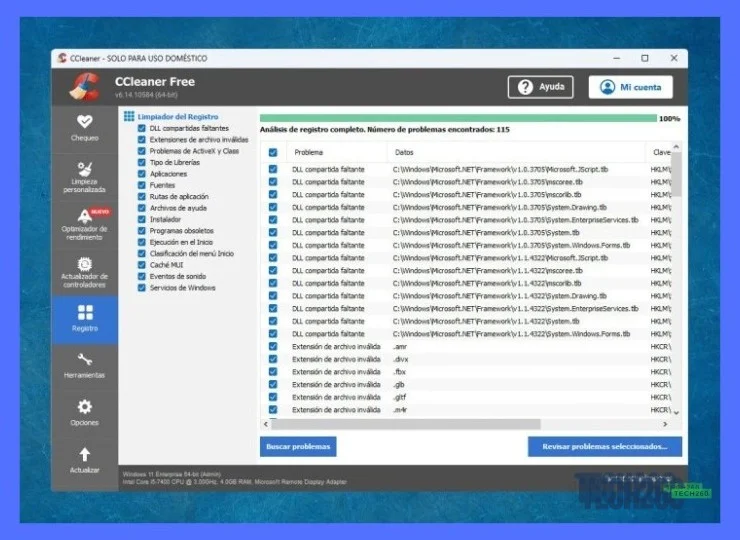
Task: Uncheck the .divx invalid extension row
Action: (x=273, y=359)
